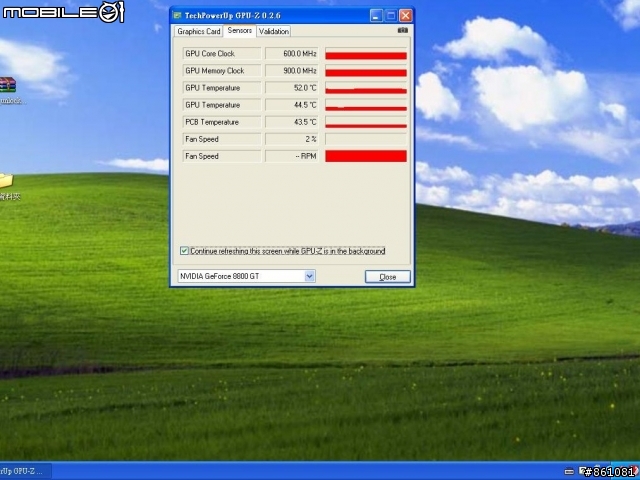Click the GPU Core Clock graph bar
640x480 pixels.
point(366,54)
